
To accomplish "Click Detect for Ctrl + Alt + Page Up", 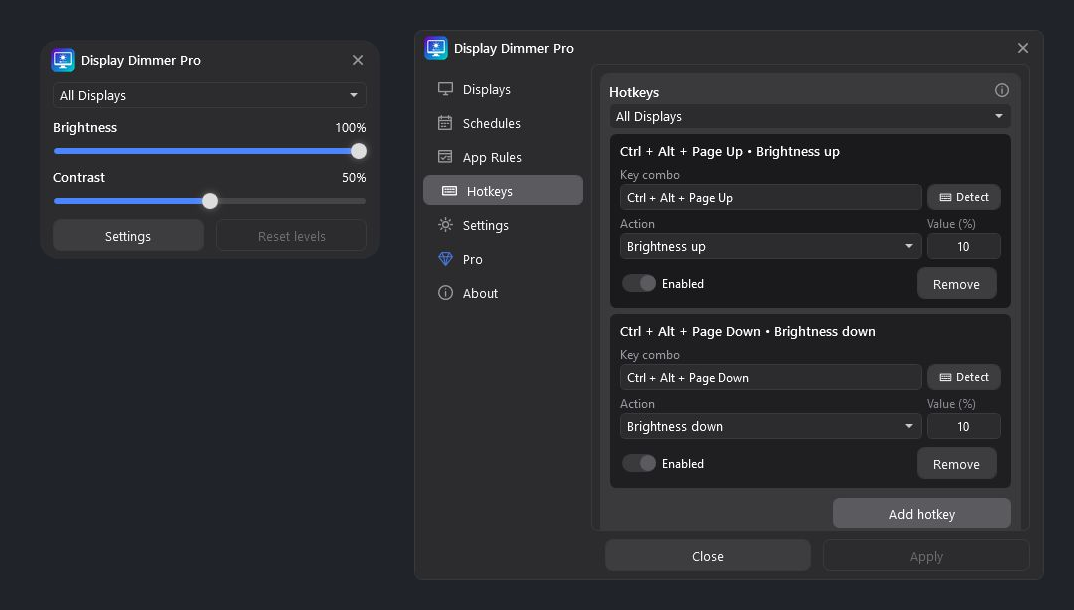I will tap(964, 197).
